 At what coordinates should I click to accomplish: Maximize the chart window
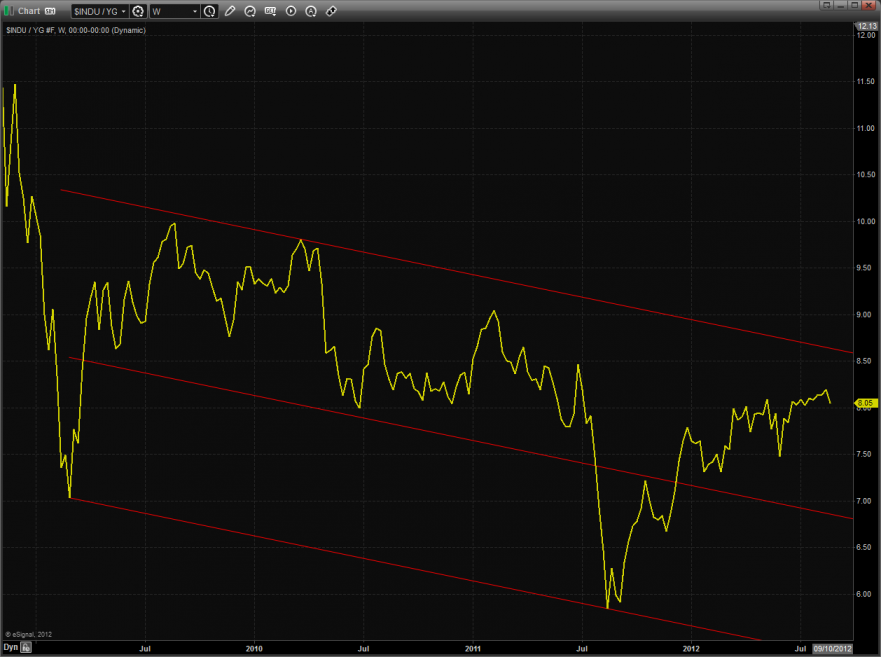point(854,5)
